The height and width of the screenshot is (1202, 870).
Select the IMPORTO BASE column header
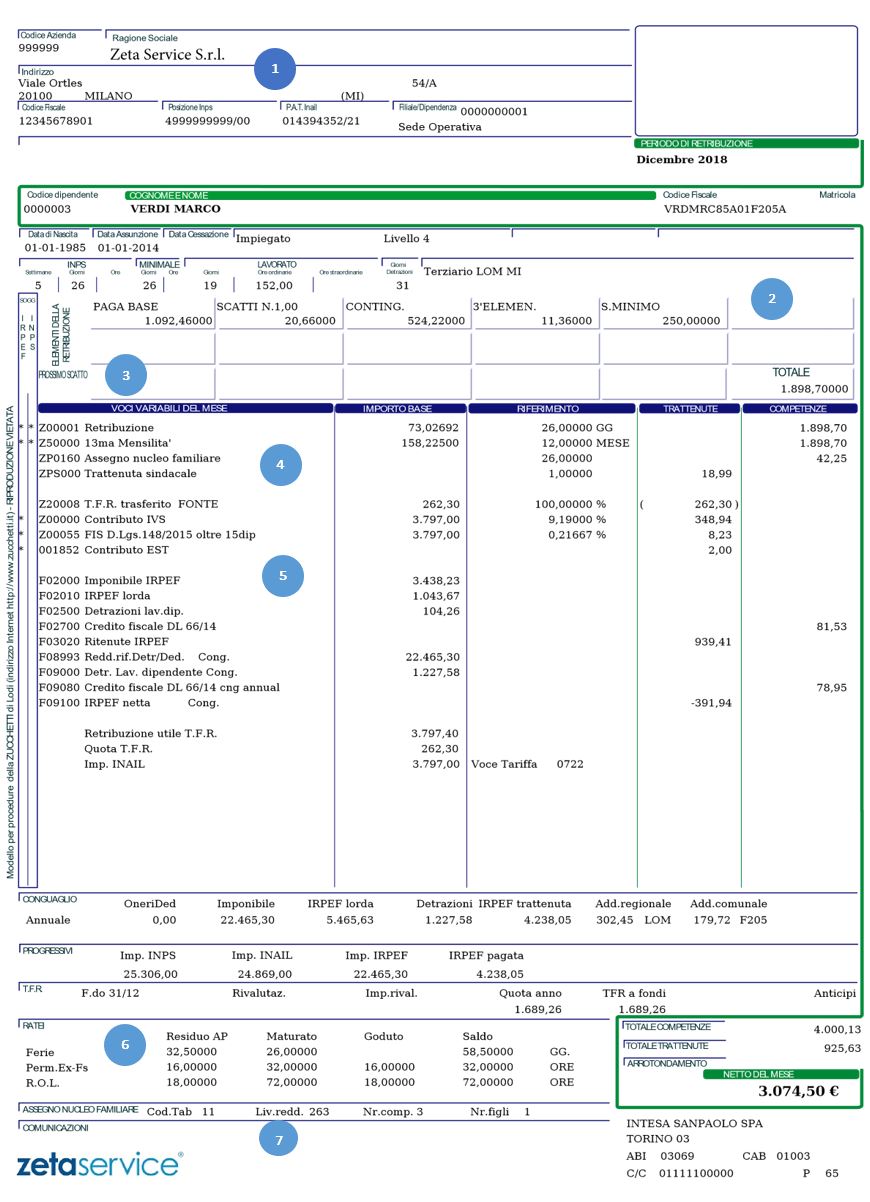click(x=400, y=408)
